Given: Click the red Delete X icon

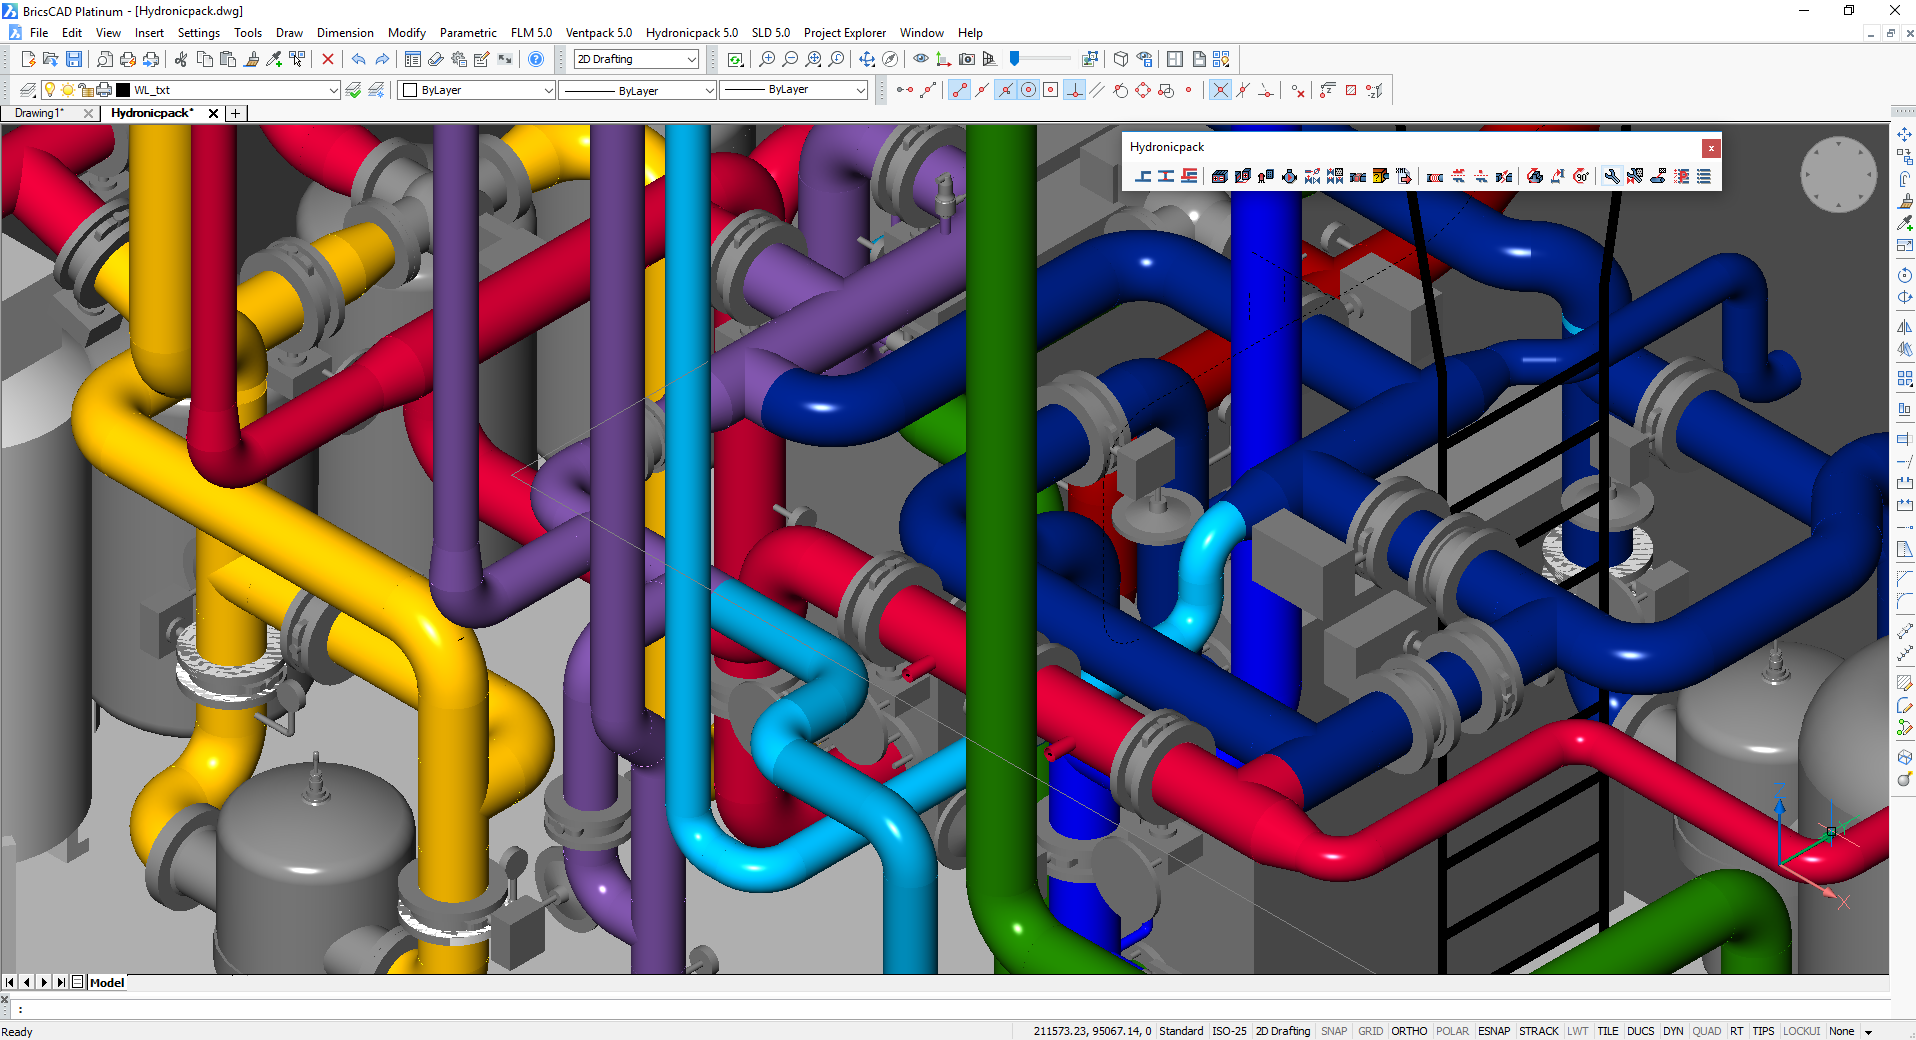Looking at the screenshot, I should click(x=328, y=60).
